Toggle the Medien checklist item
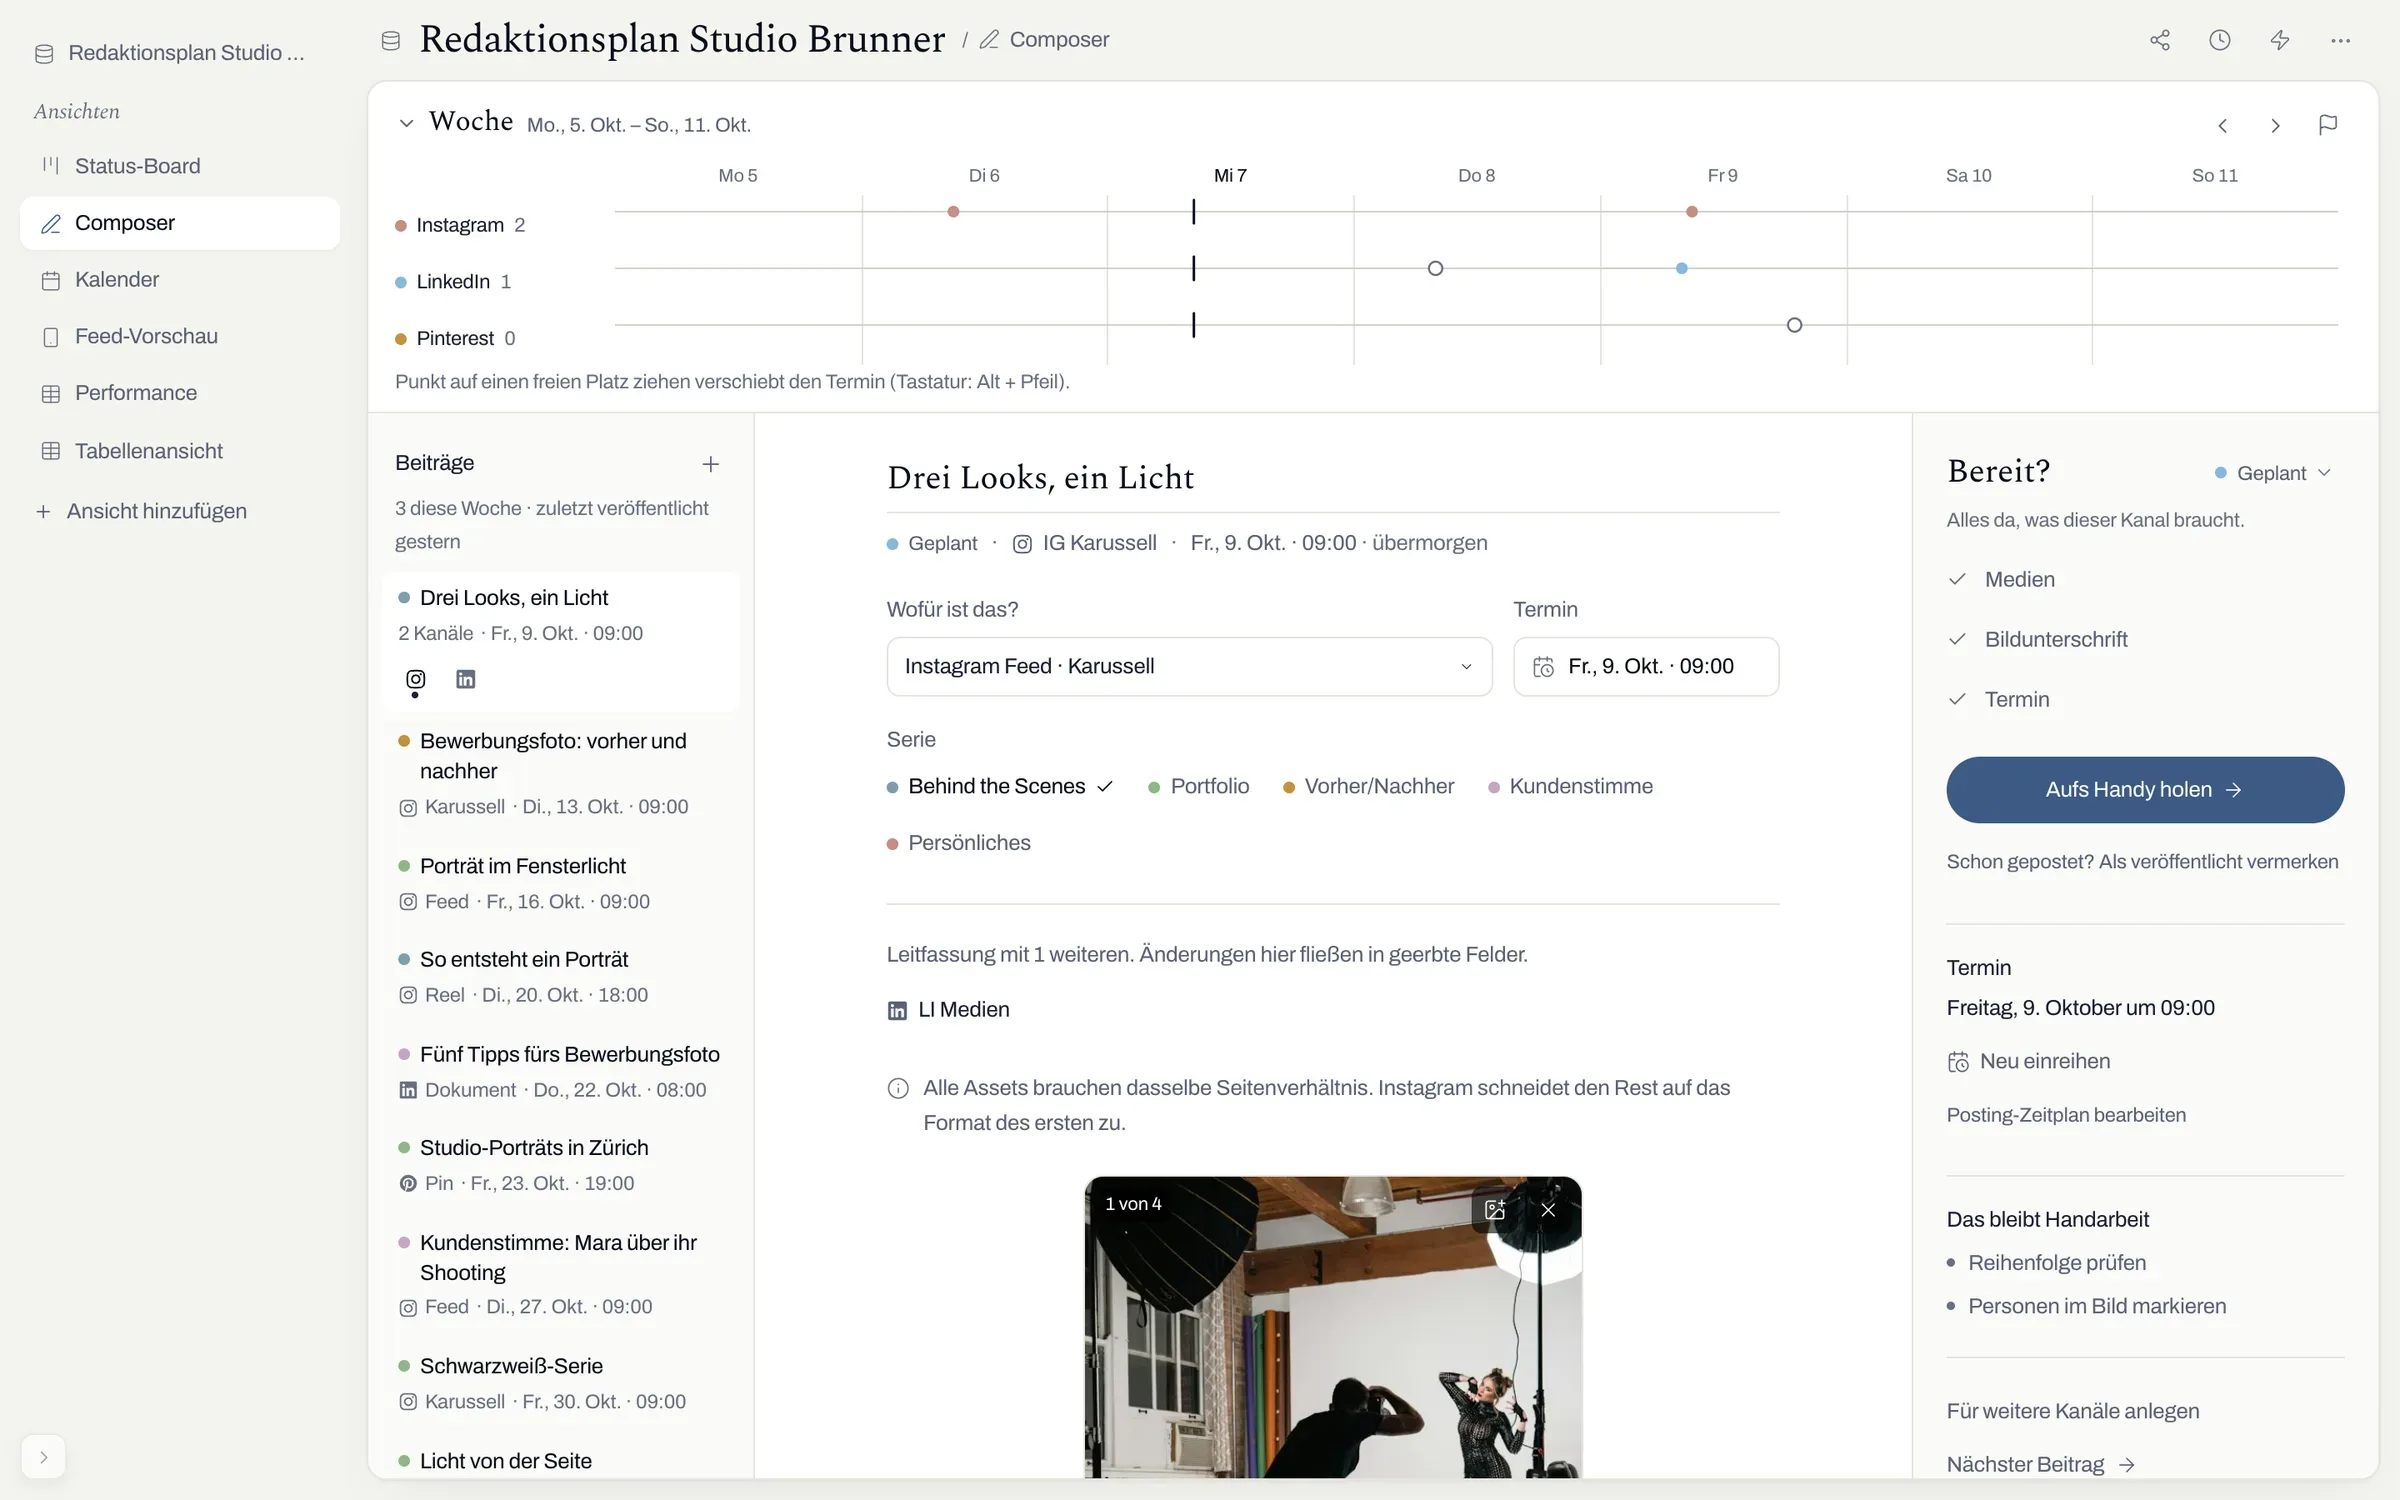The height and width of the screenshot is (1500, 2400). coord(2002,580)
